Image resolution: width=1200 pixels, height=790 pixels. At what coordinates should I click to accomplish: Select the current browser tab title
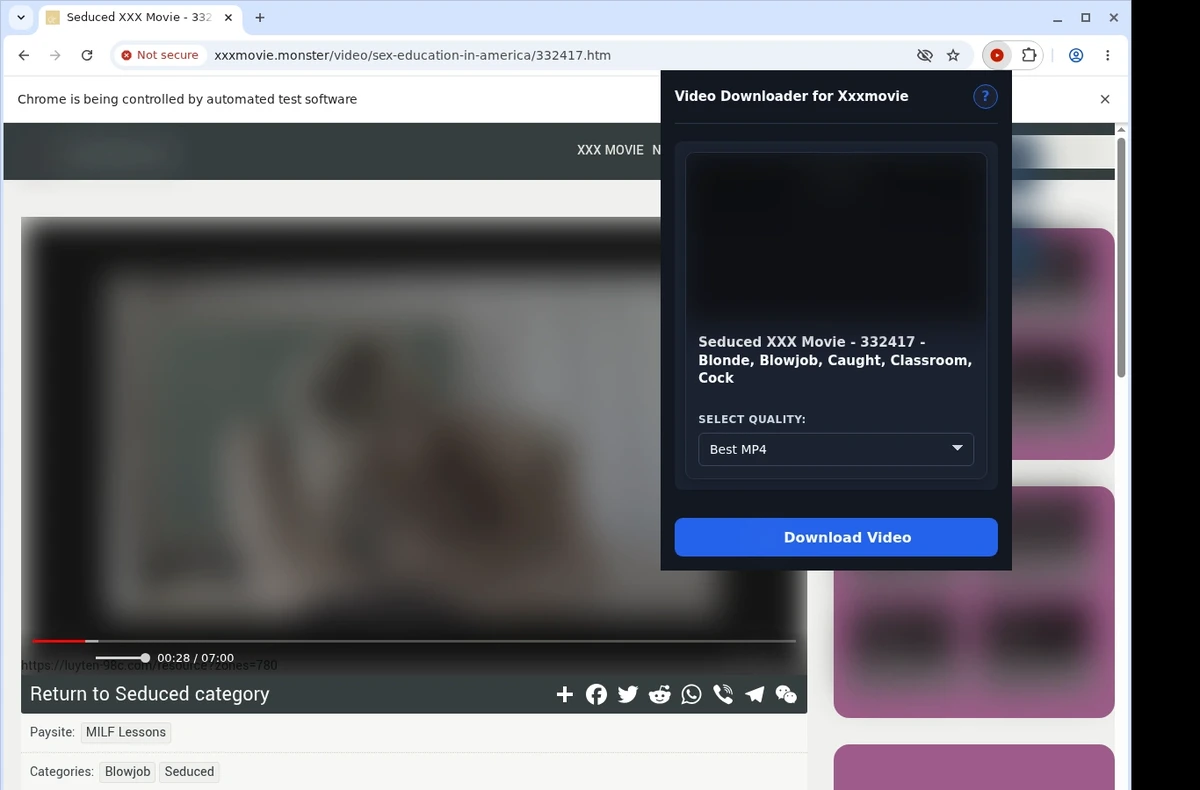pyautogui.click(x=139, y=17)
